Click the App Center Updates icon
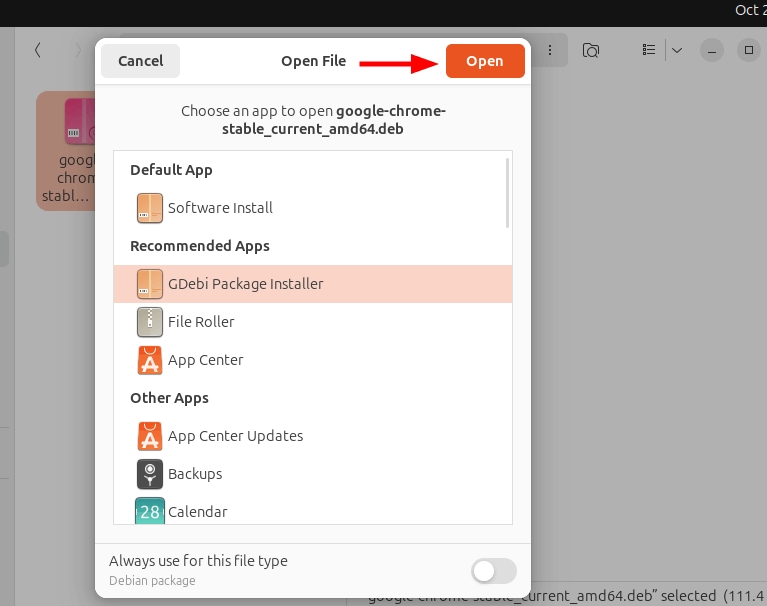This screenshot has width=767, height=606. [x=150, y=436]
